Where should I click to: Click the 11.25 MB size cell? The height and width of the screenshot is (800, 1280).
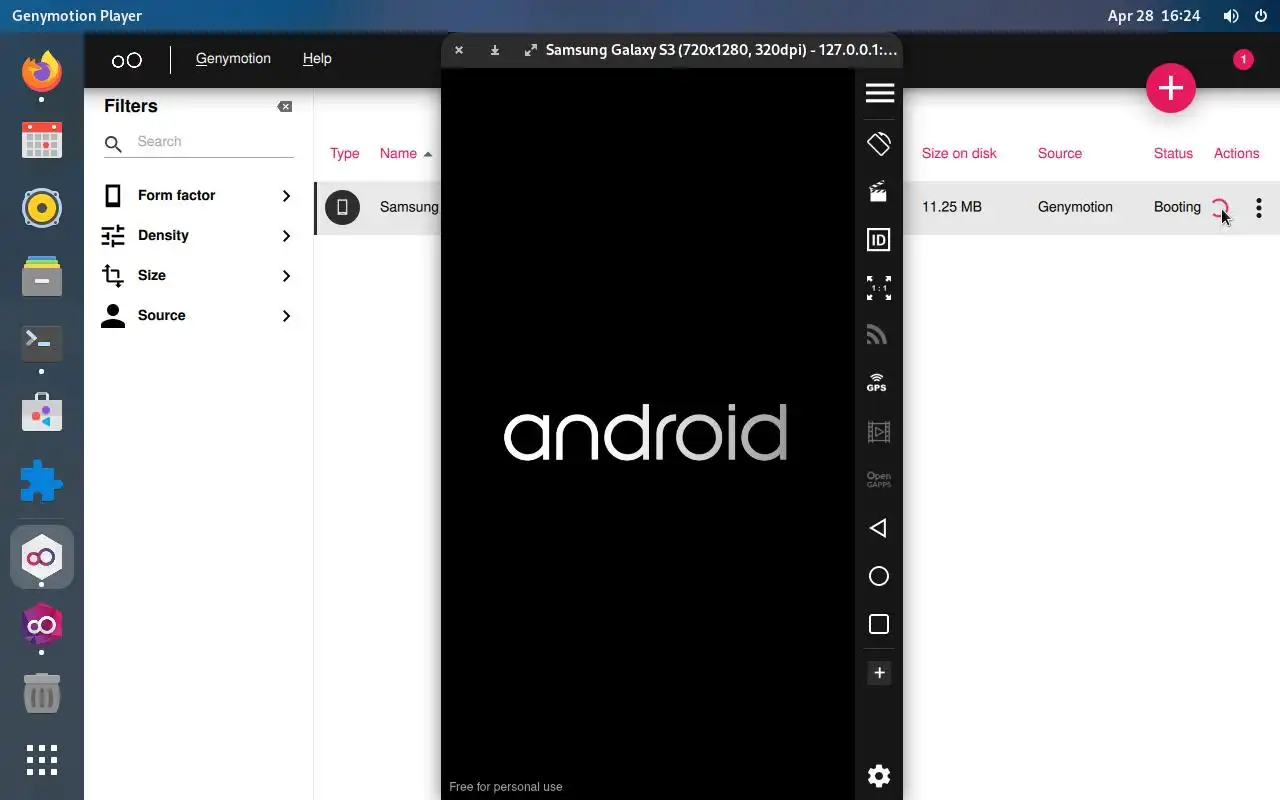click(x=952, y=207)
